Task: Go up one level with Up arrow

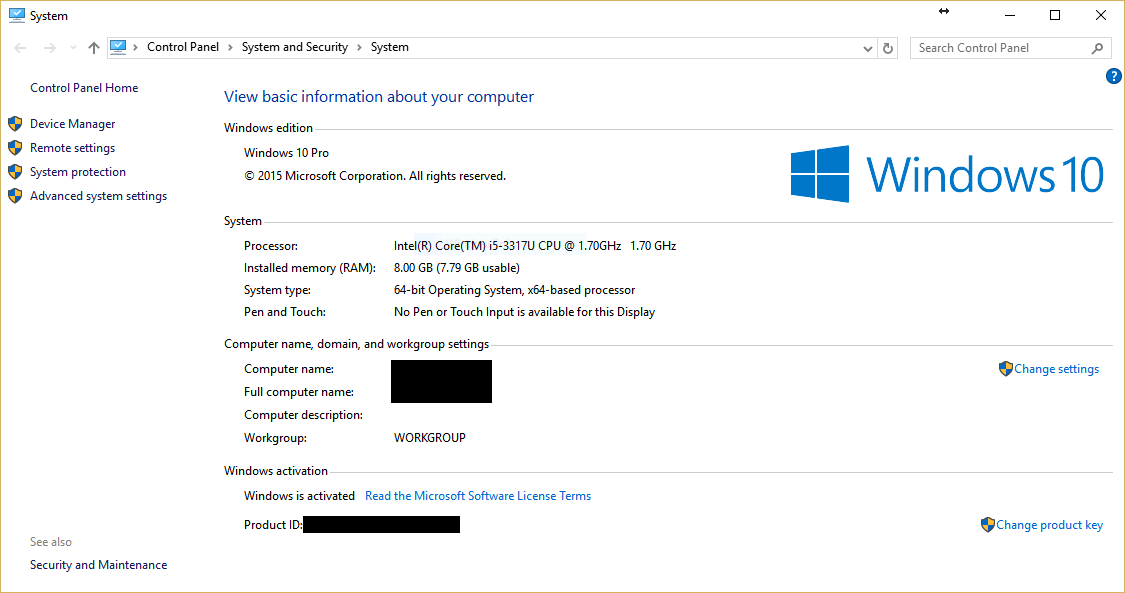Action: tap(94, 48)
